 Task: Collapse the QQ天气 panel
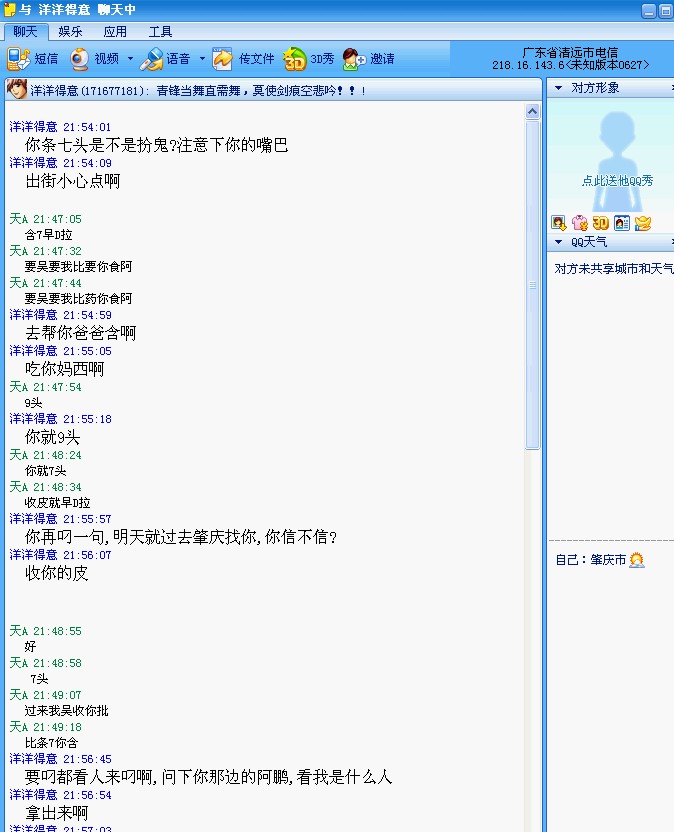(x=558, y=242)
